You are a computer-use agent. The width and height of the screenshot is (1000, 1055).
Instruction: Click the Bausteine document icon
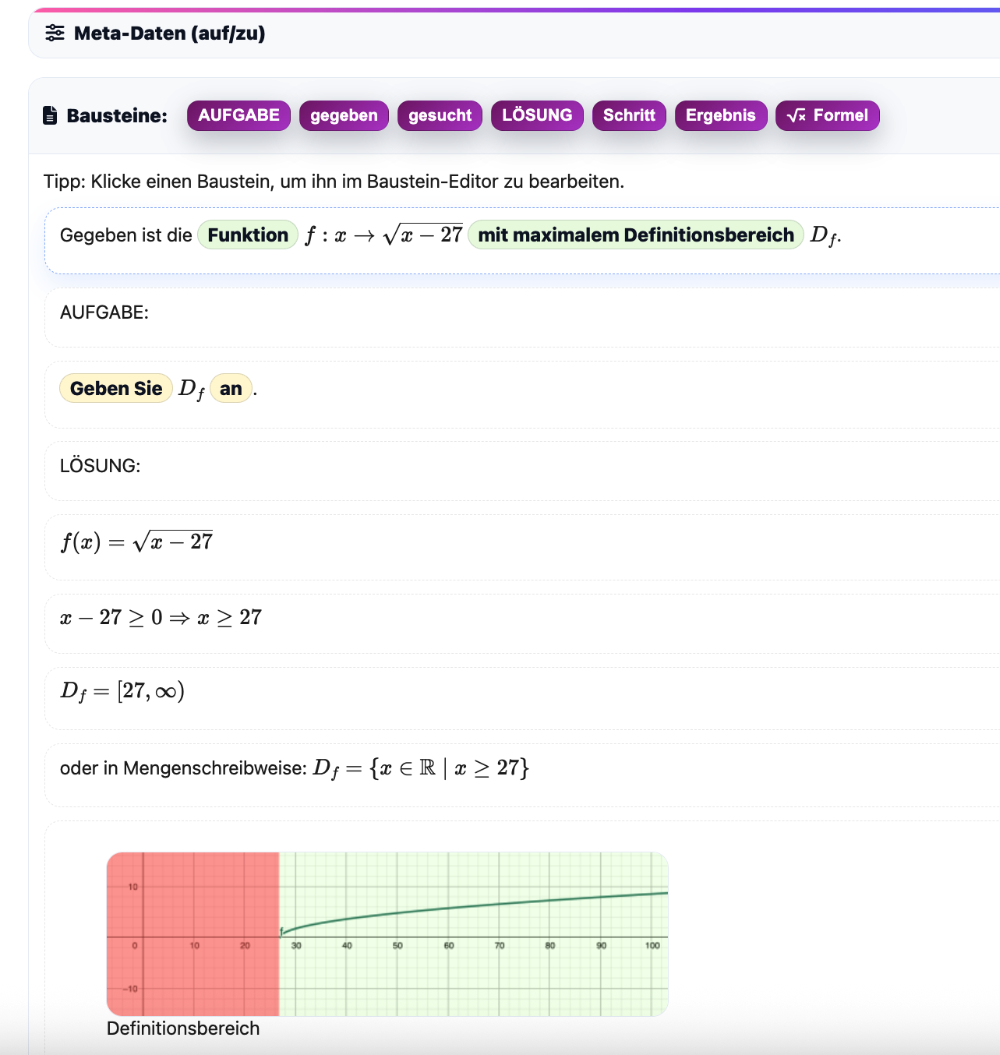point(51,116)
